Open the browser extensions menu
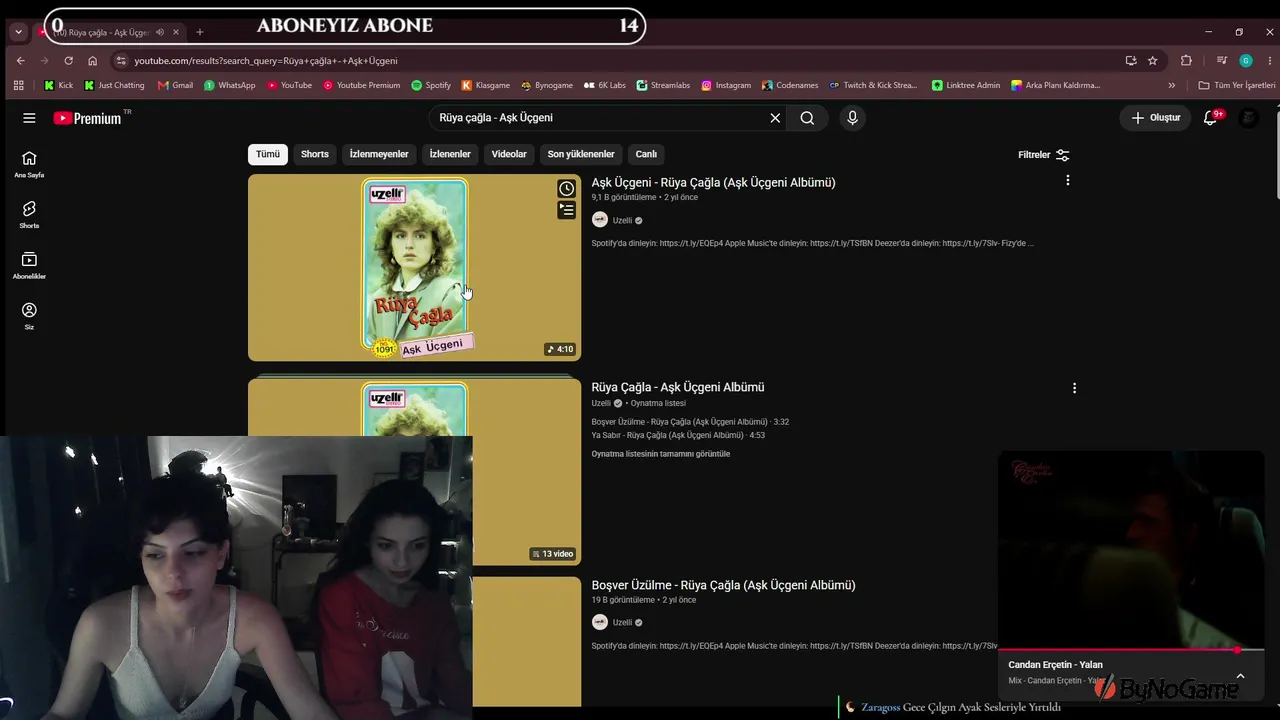Screen dimensions: 1280x720 (1186, 60)
